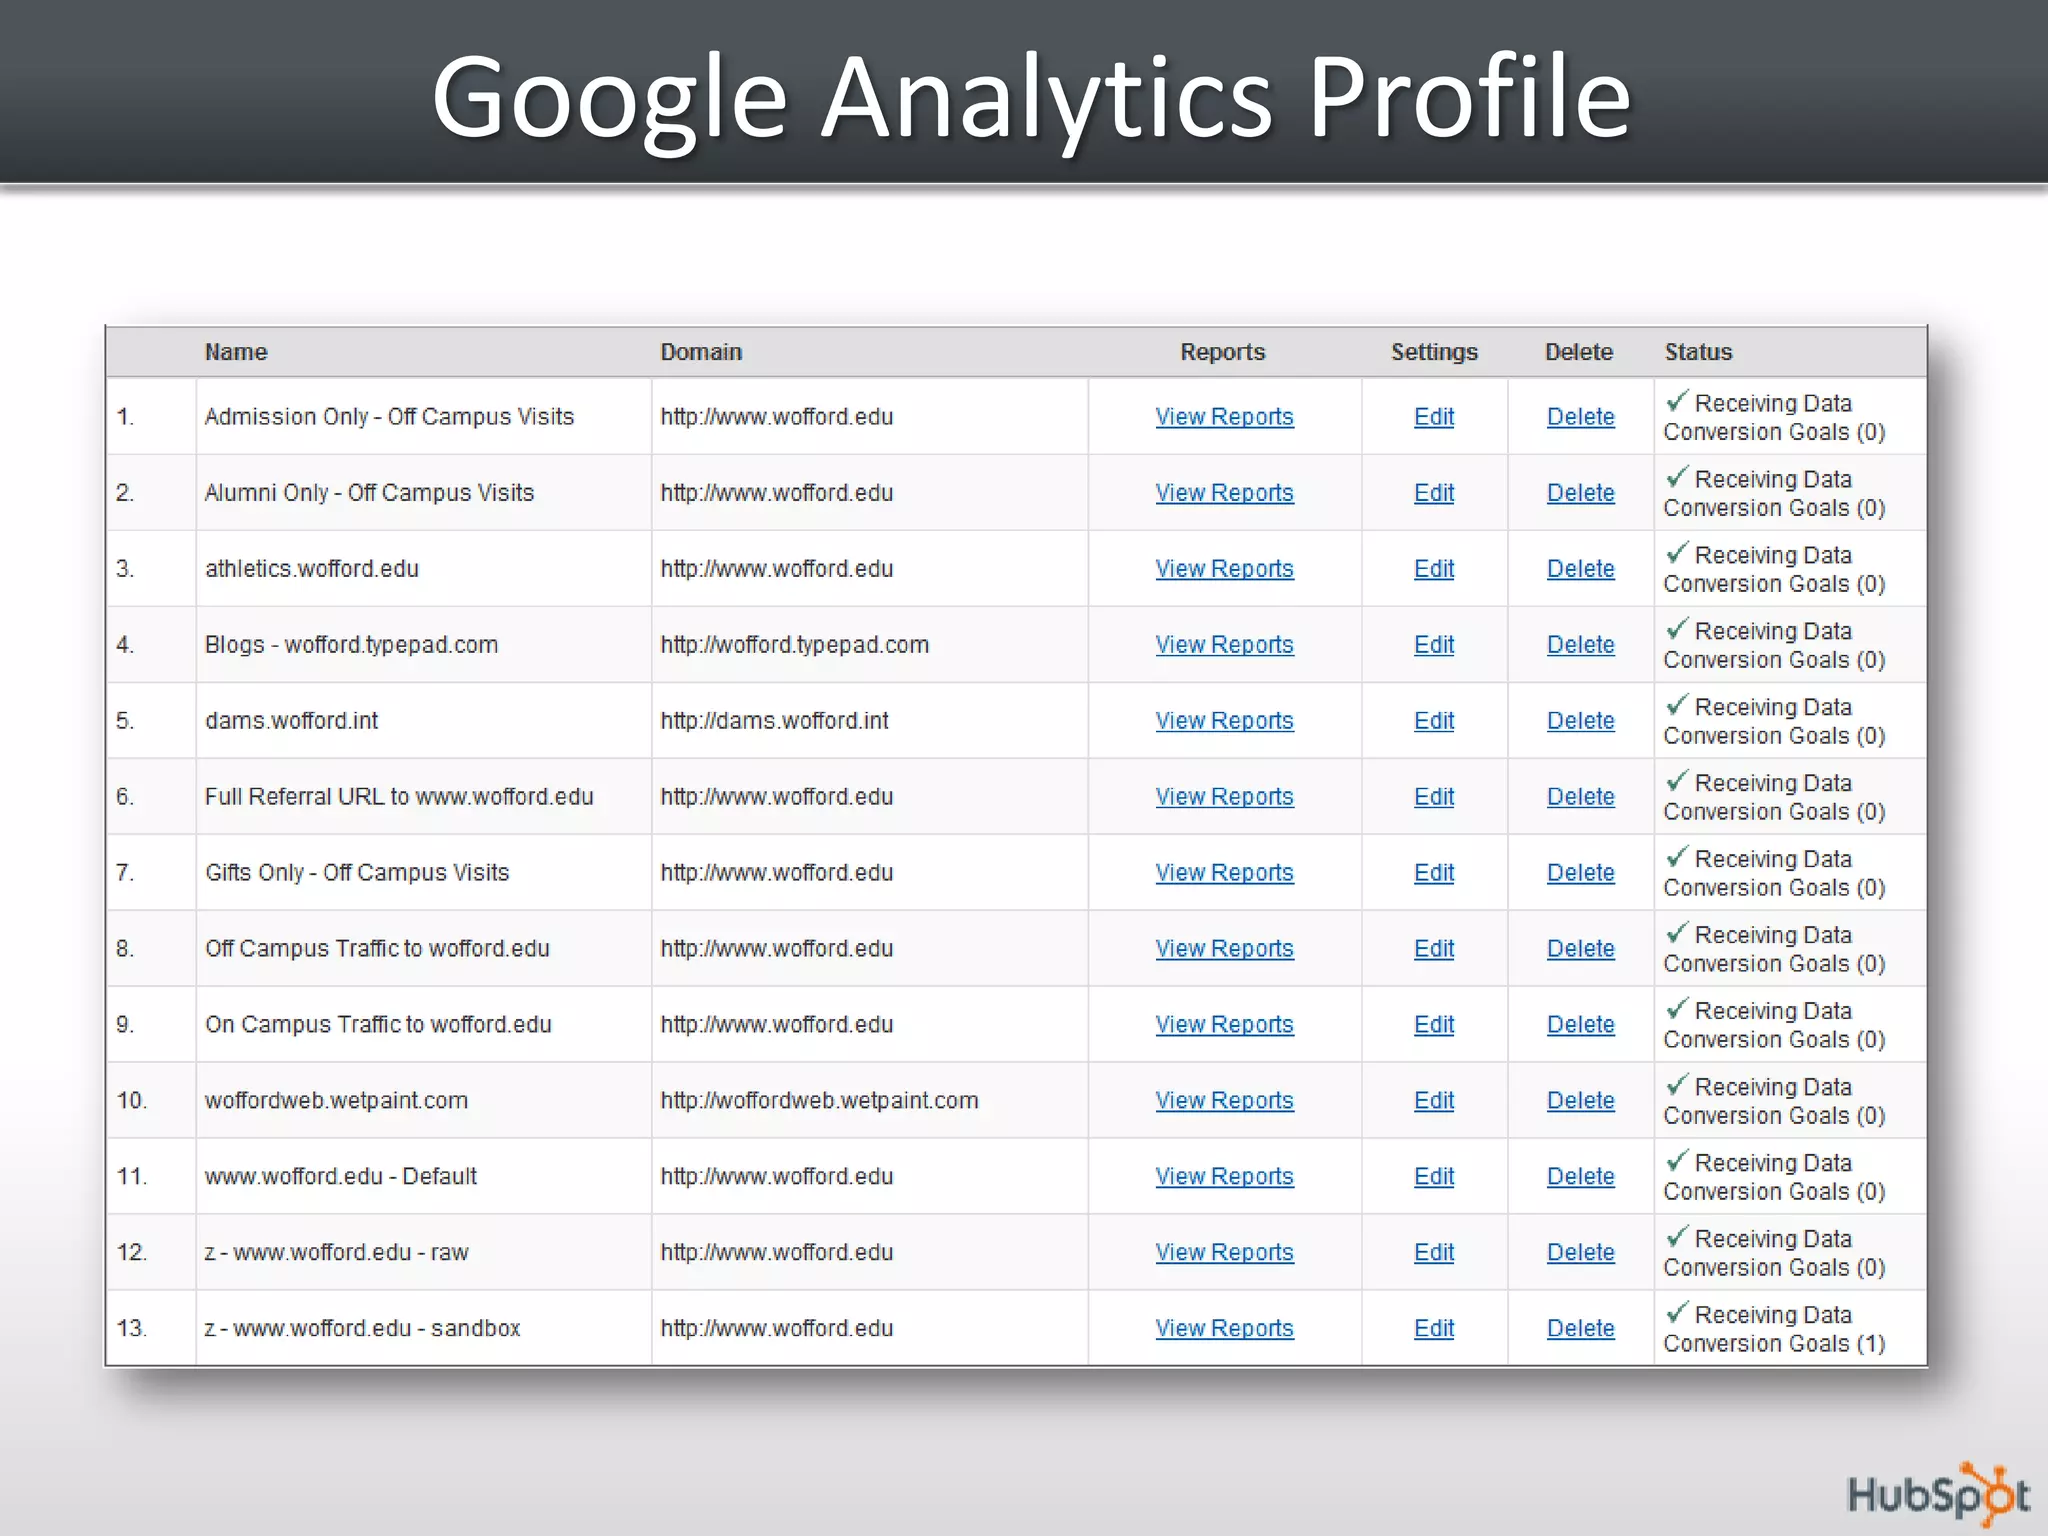Click the Receiving Data checkmark for Admission Only

[1677, 402]
